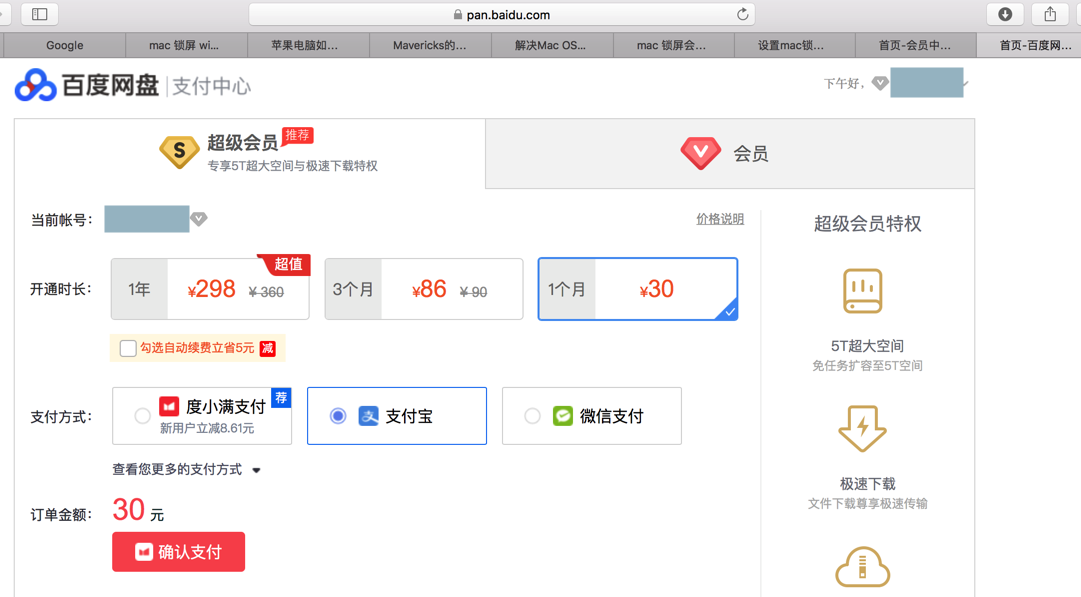Choose the 1年 ¥298 plan
Viewport: 1081px width, 597px height.
pos(210,289)
